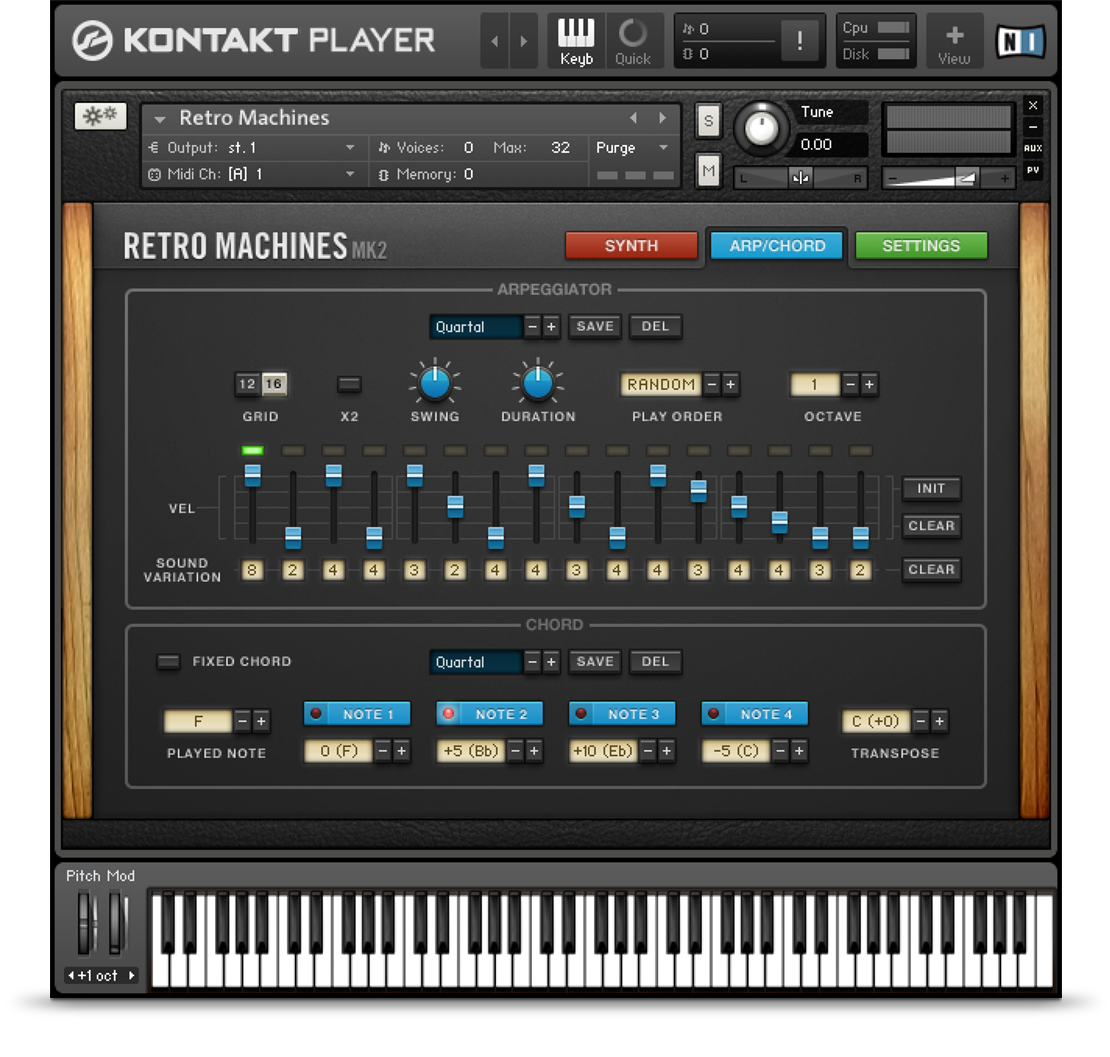Open the Purge dropdown menu
This screenshot has height=1057, width=1110.
click(x=631, y=148)
